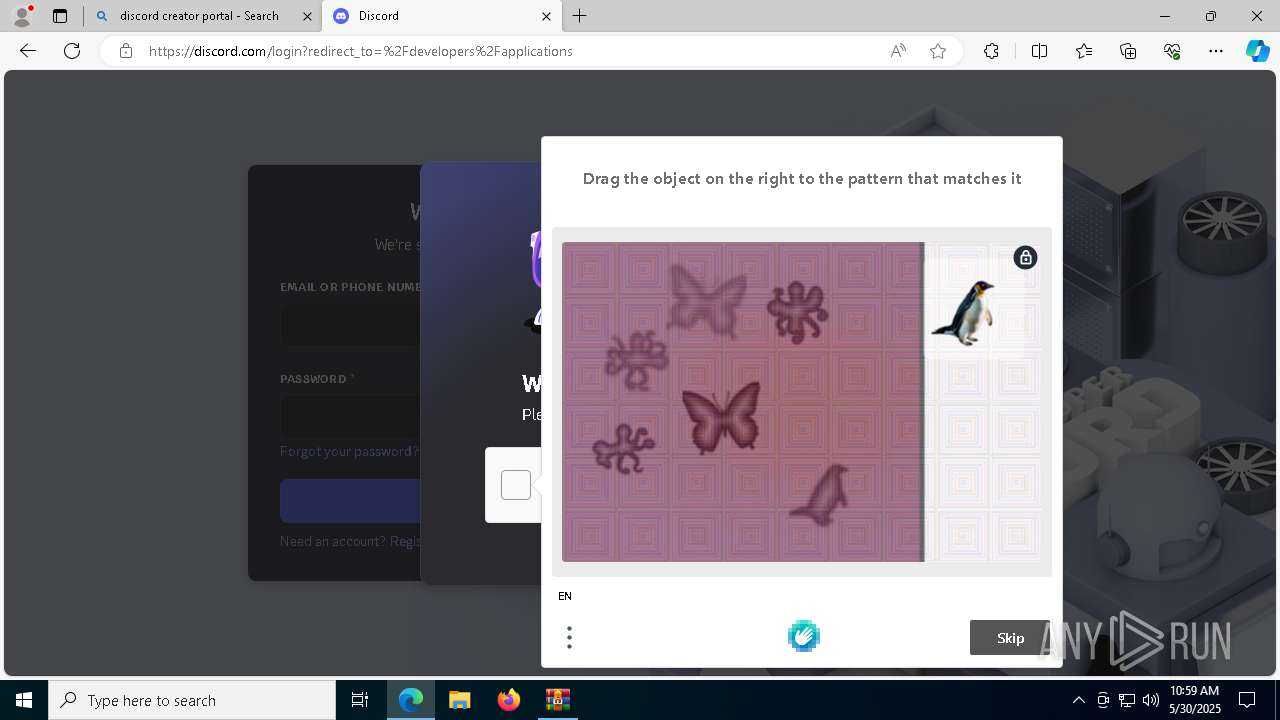Click the Skip button
Image resolution: width=1280 pixels, height=720 pixels.
tap(1010, 638)
